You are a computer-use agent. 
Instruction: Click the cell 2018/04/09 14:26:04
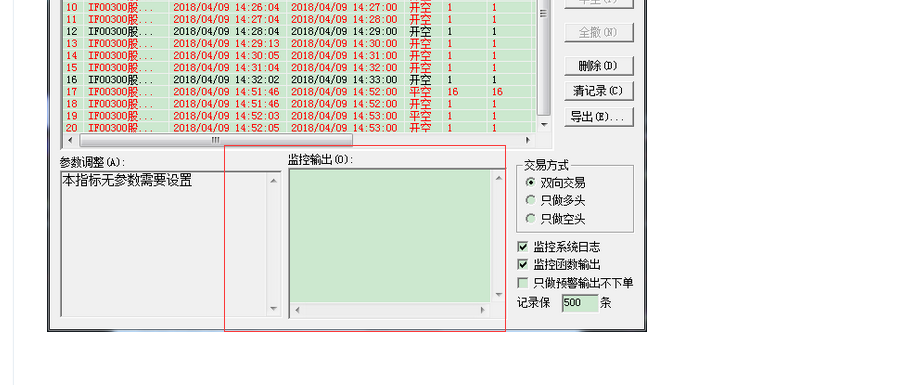[x=226, y=8]
